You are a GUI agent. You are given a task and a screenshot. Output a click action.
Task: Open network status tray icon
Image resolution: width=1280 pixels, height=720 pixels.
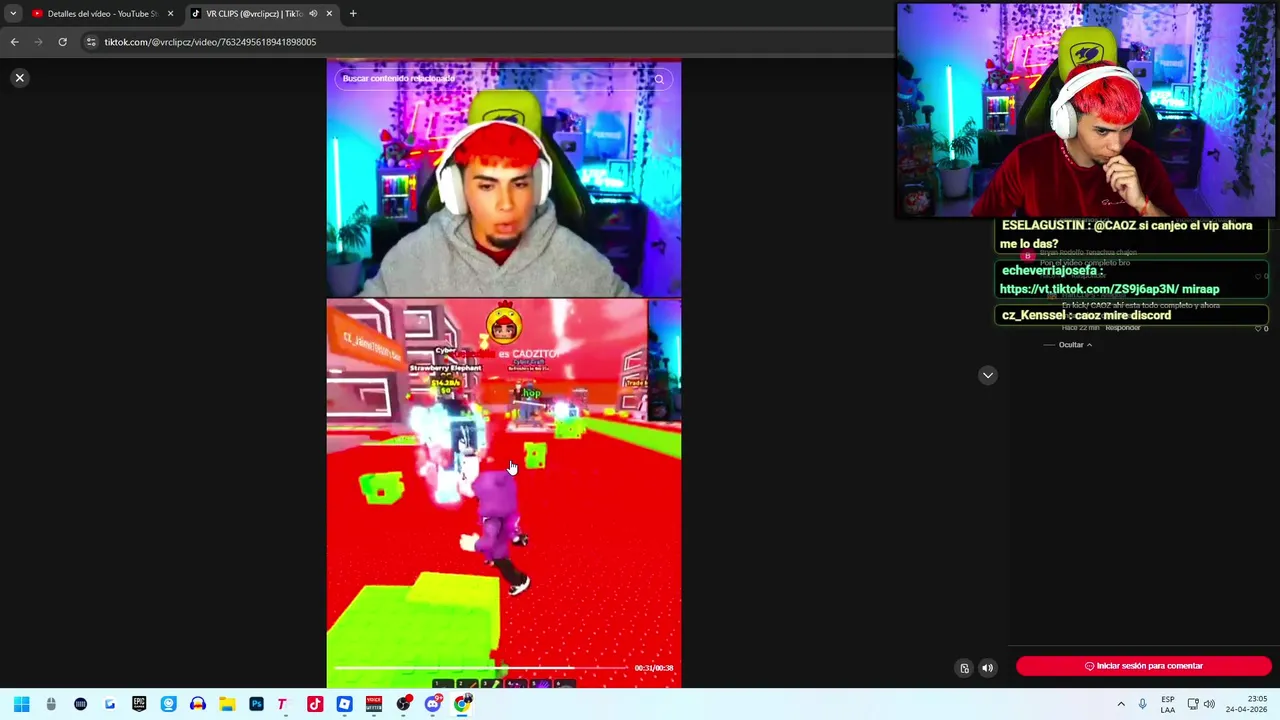tap(1193, 704)
